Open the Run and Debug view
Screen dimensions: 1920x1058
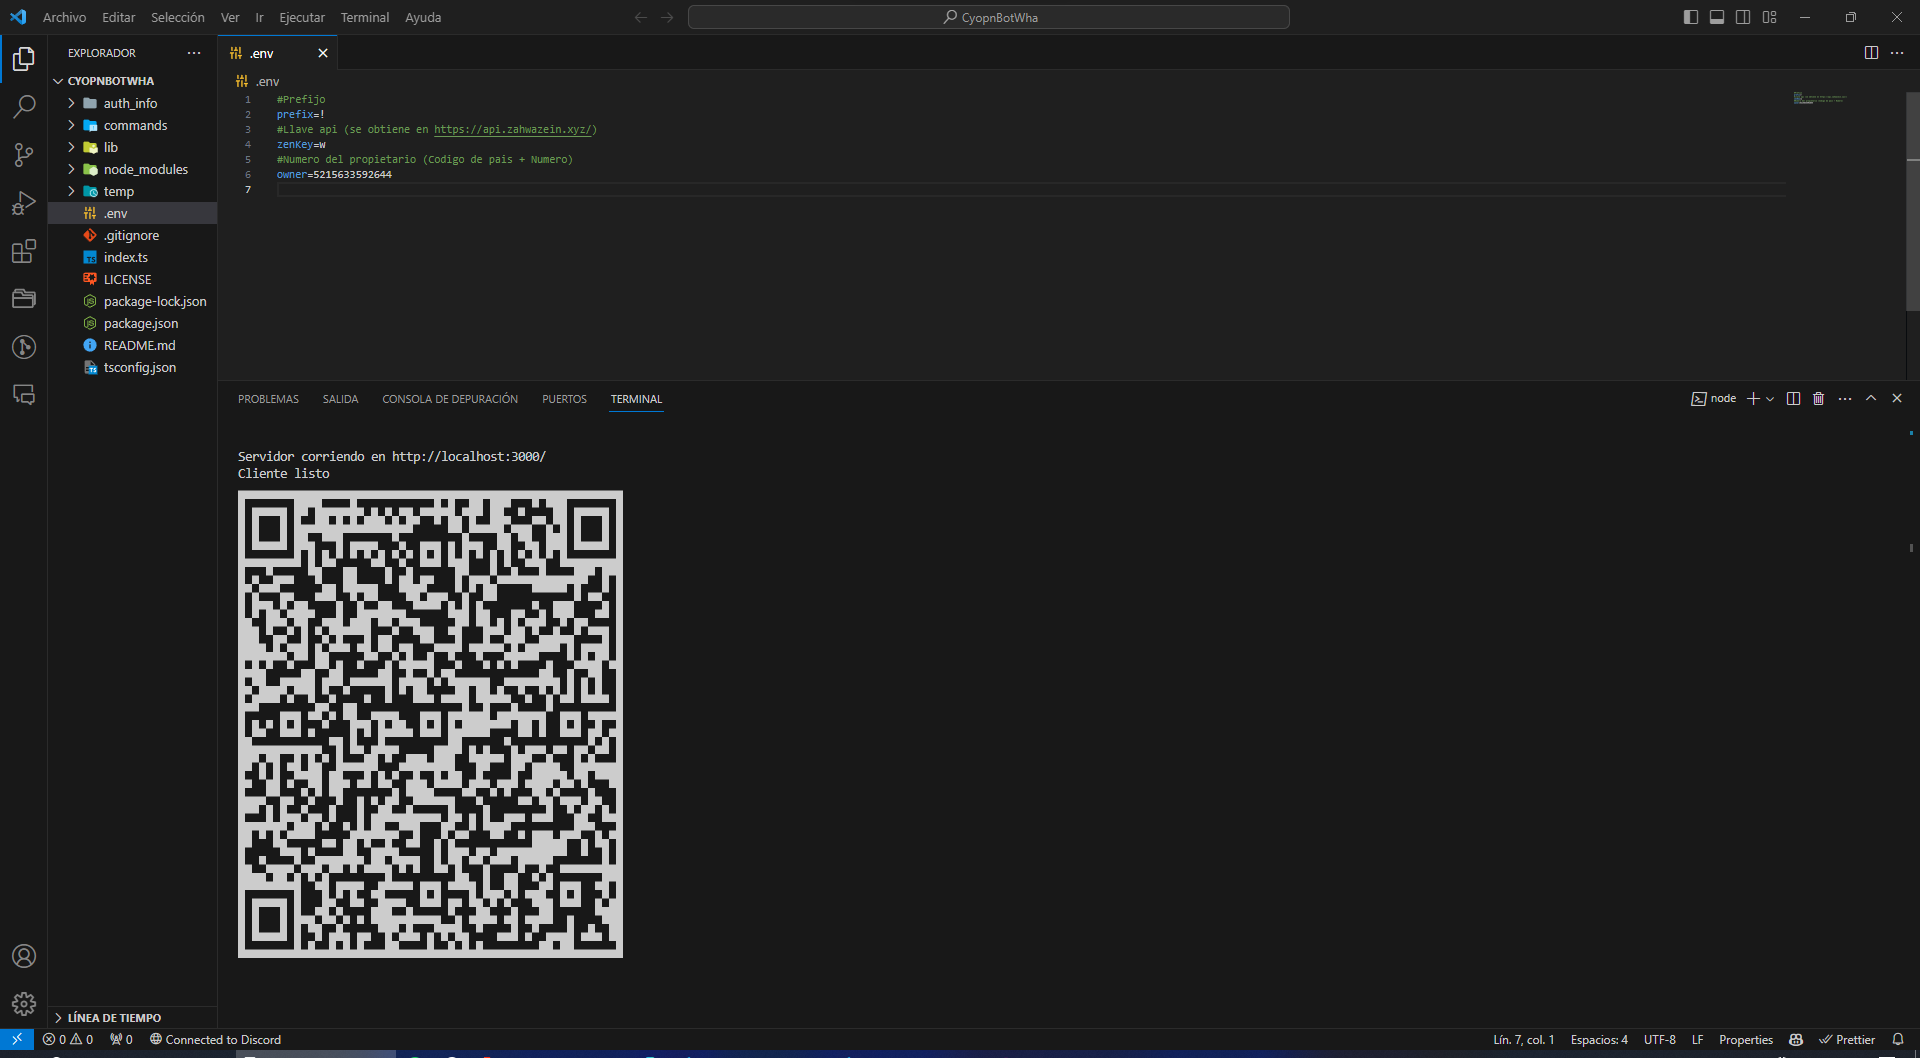click(24, 203)
